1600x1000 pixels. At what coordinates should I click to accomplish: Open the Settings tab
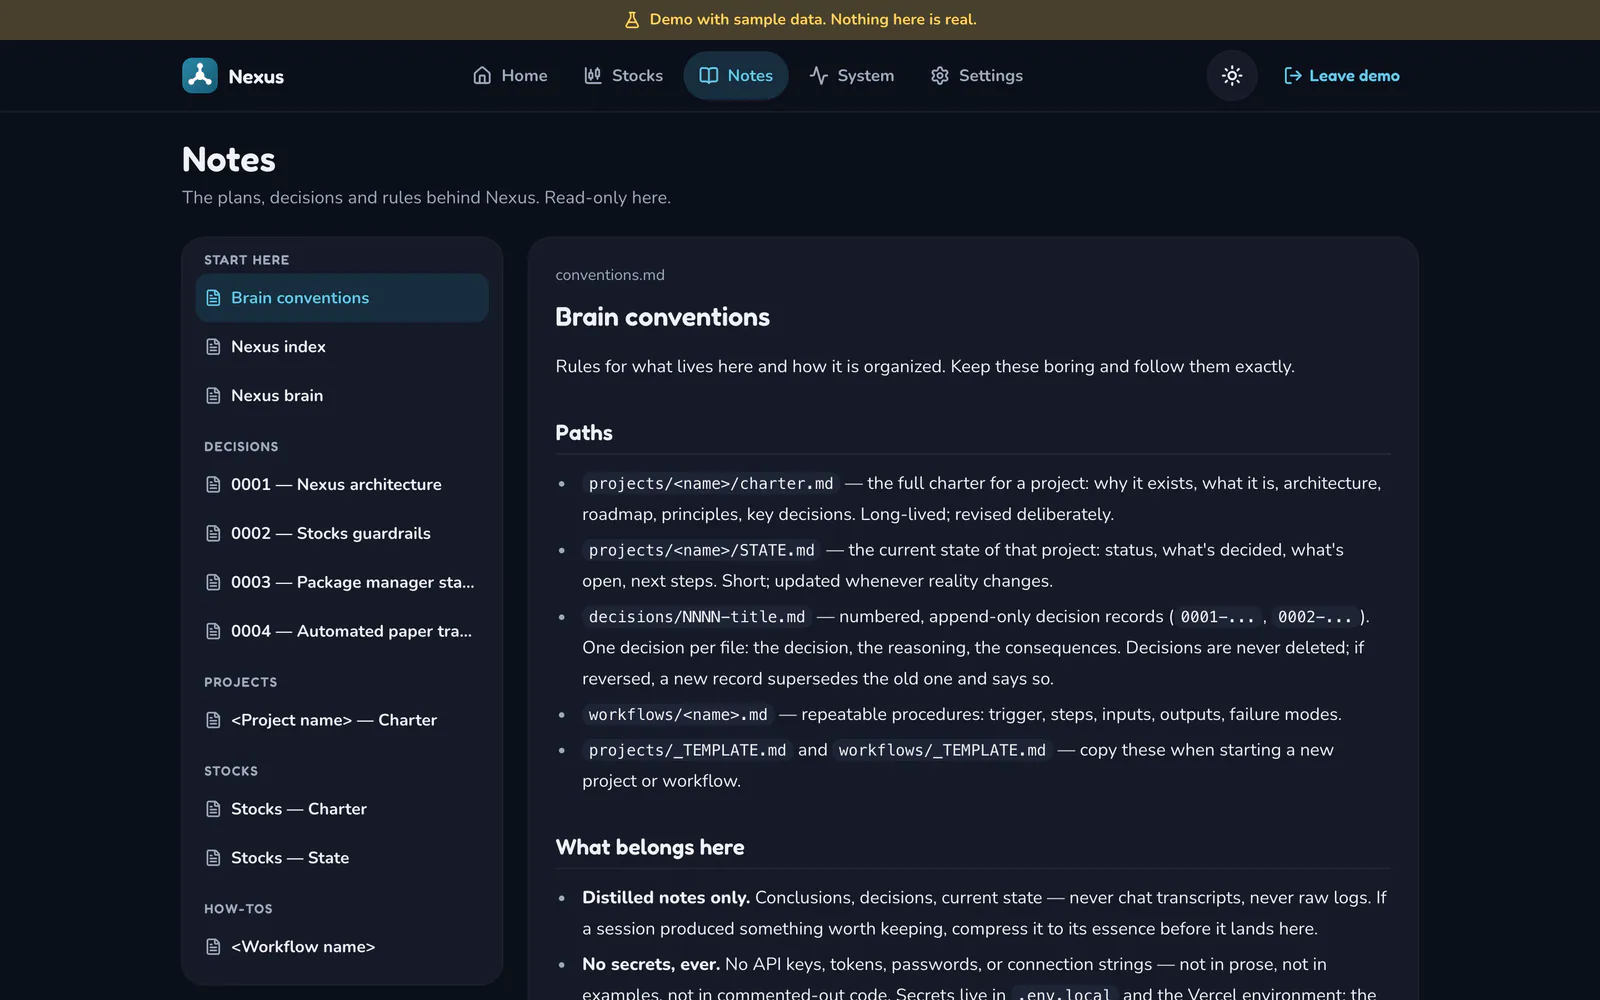point(977,76)
